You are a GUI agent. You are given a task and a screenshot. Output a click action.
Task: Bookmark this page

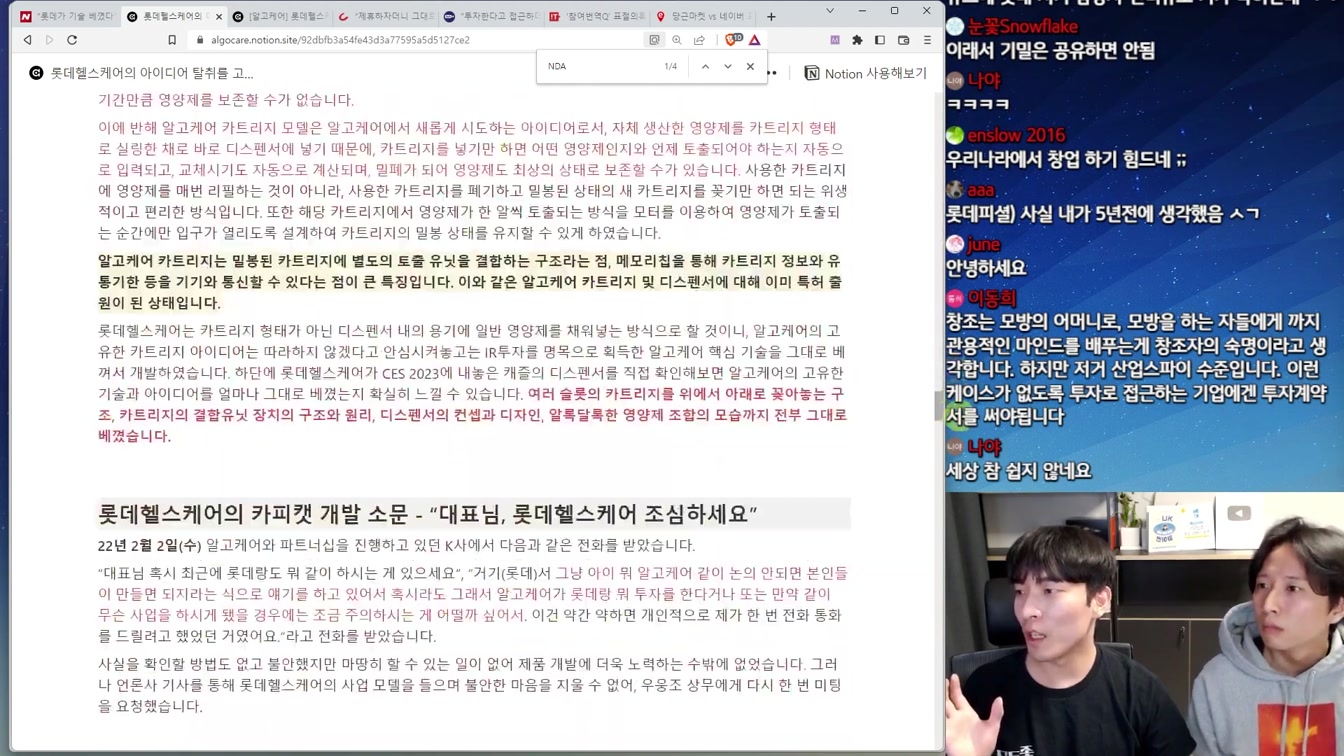coord(172,40)
